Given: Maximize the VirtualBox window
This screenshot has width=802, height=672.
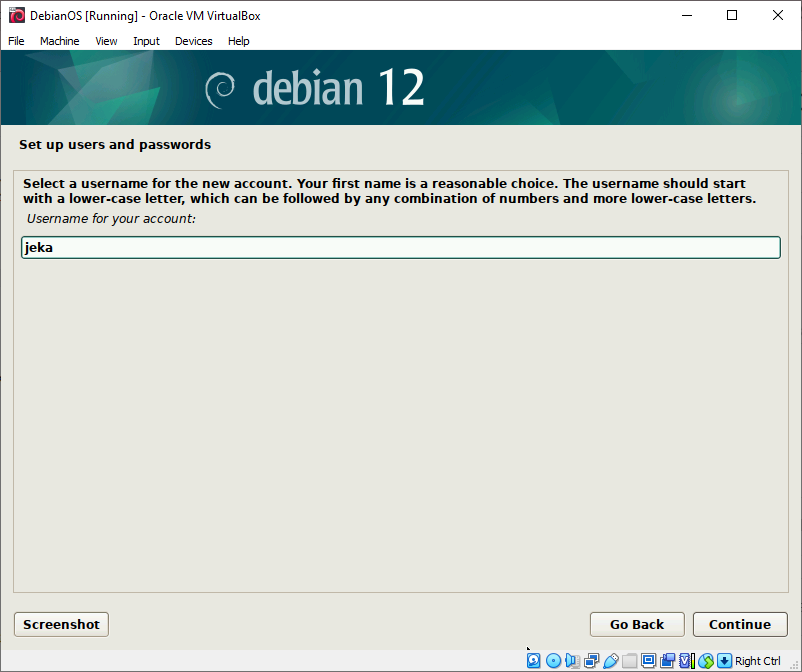Looking at the screenshot, I should click(732, 15).
